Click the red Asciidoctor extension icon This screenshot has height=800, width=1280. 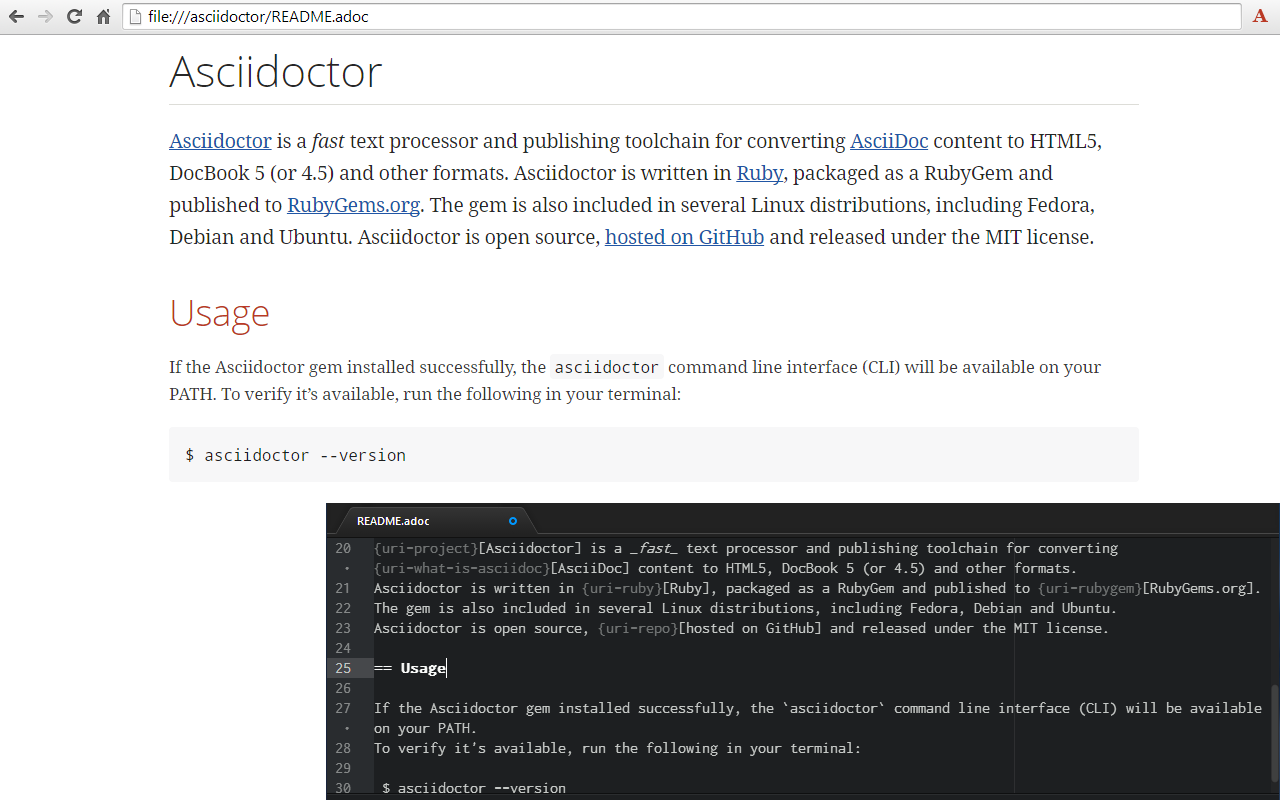coord(1259,16)
